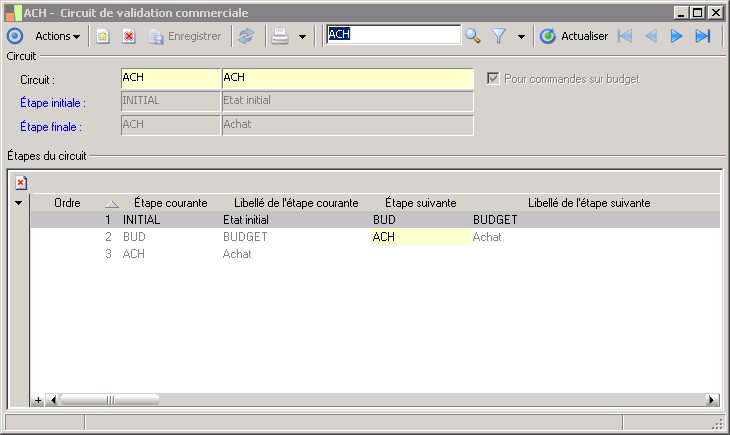Delete record using red X toolbar icon
The width and height of the screenshot is (730, 435).
[129, 36]
